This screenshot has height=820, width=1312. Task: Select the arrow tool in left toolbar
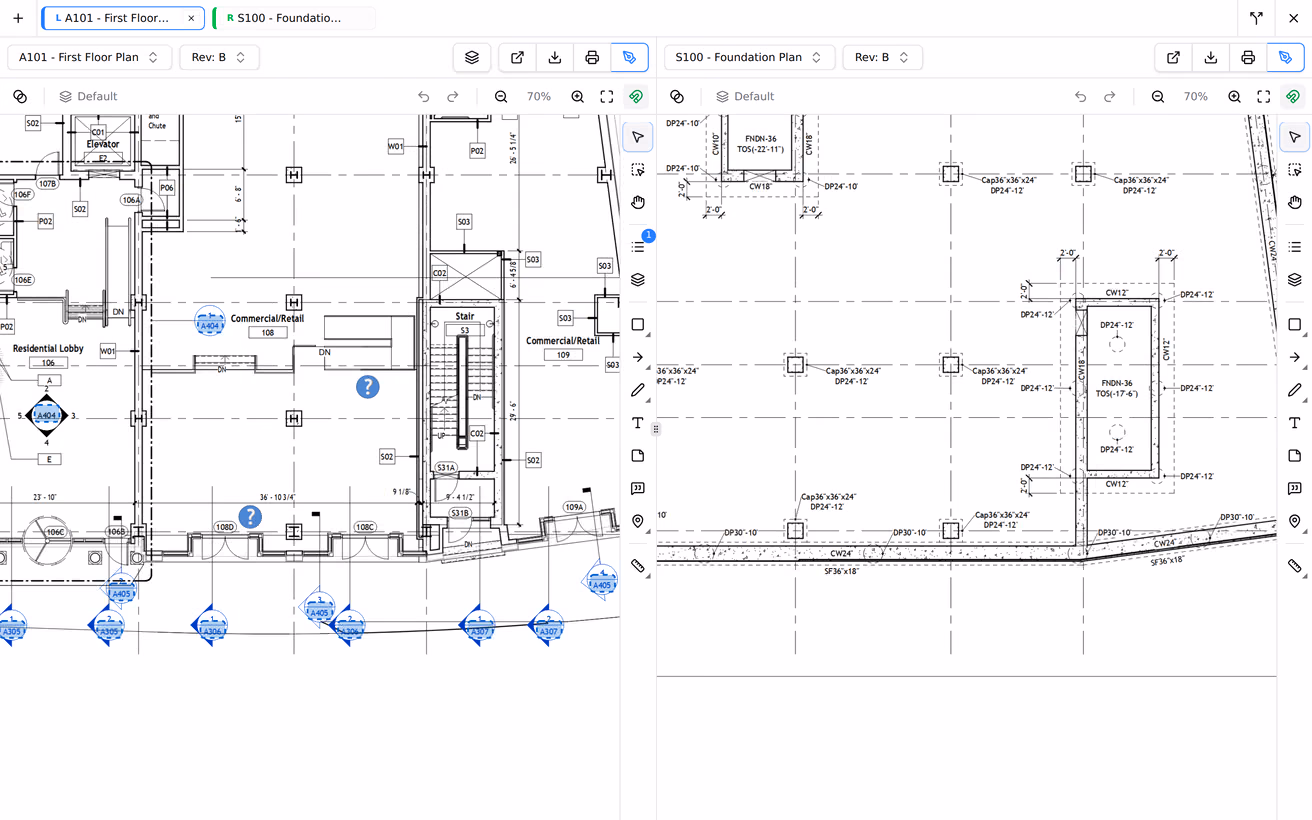click(638, 357)
